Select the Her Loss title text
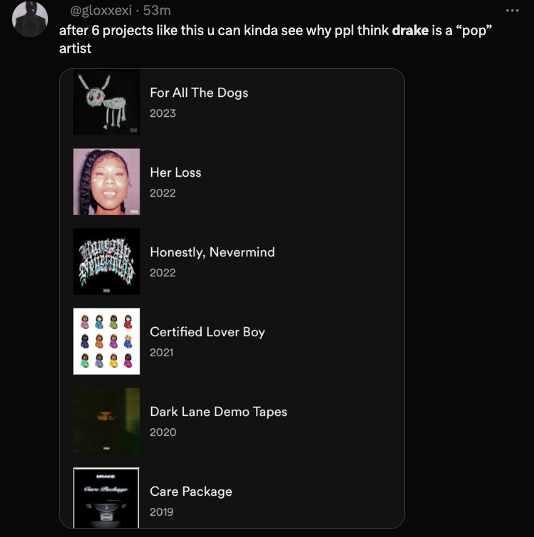The width and height of the screenshot is (534, 537). point(176,173)
